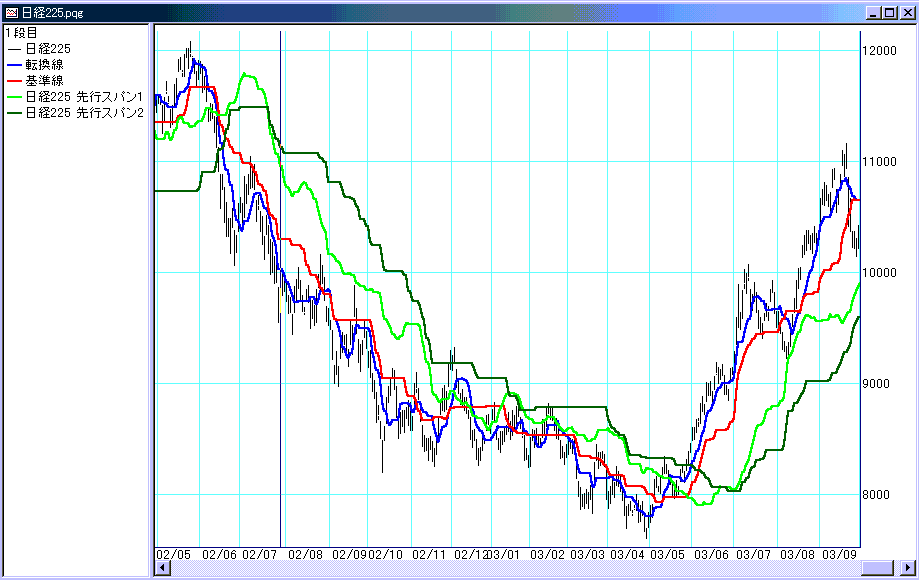Click the empty horizontal scrollbar track
The height and width of the screenshot is (580, 919).
click(500, 568)
